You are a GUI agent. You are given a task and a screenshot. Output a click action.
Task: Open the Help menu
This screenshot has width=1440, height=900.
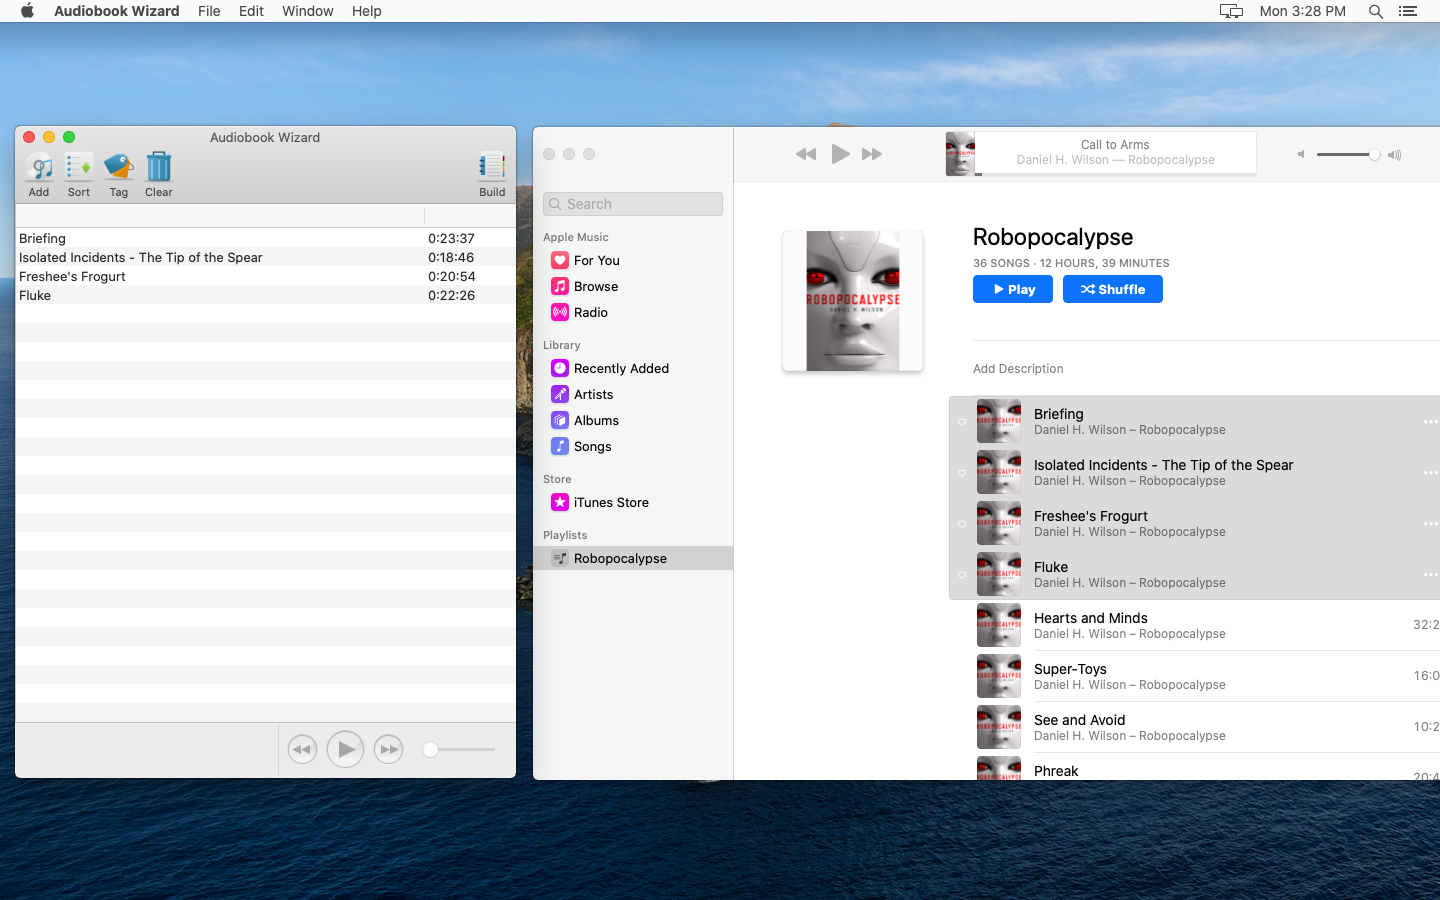click(366, 11)
